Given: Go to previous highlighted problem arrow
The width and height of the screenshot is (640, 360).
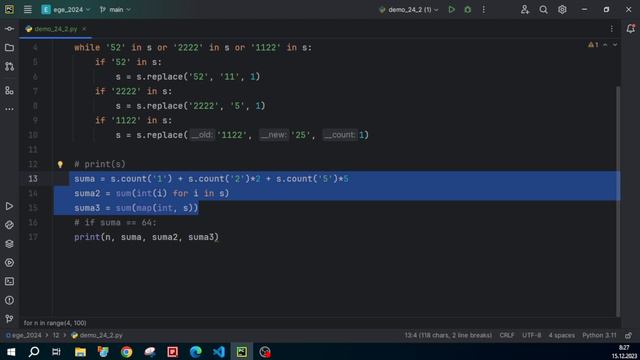Looking at the screenshot, I should click(x=605, y=44).
